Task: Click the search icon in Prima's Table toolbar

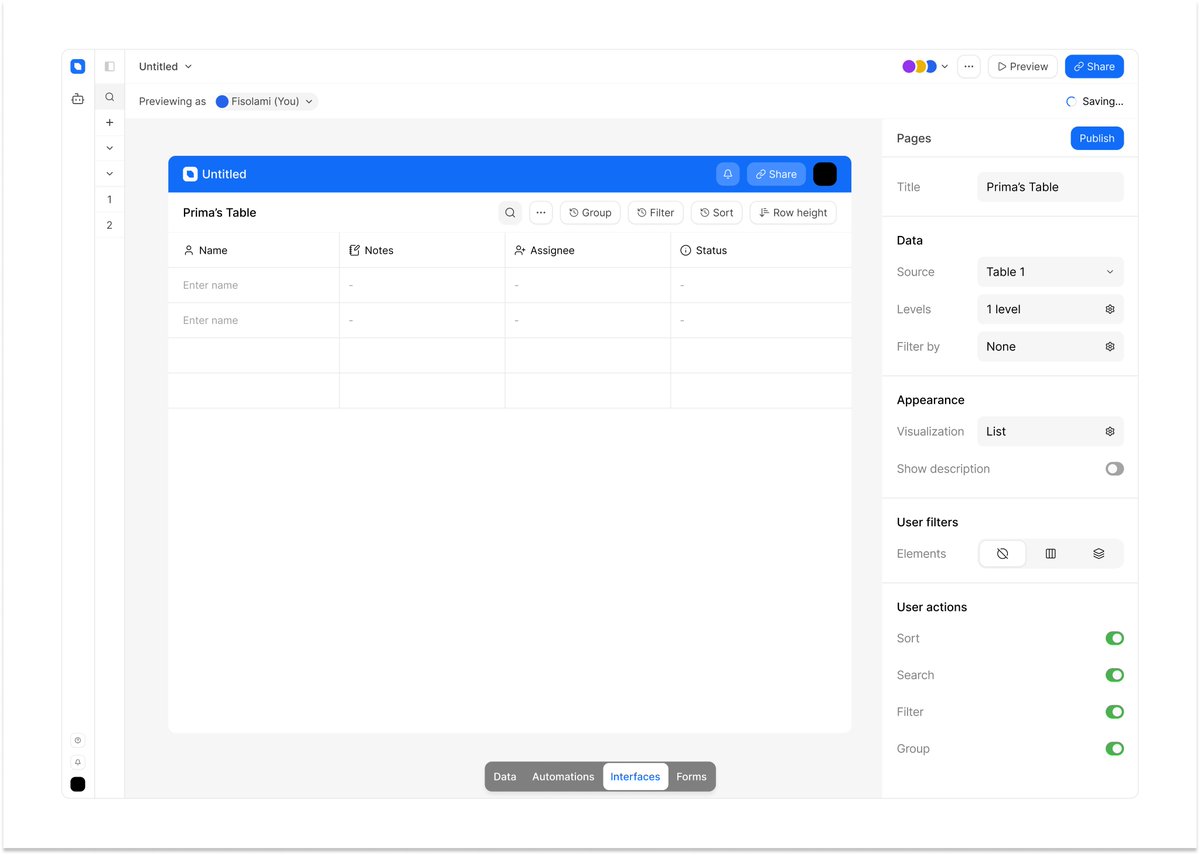Action: (x=510, y=213)
